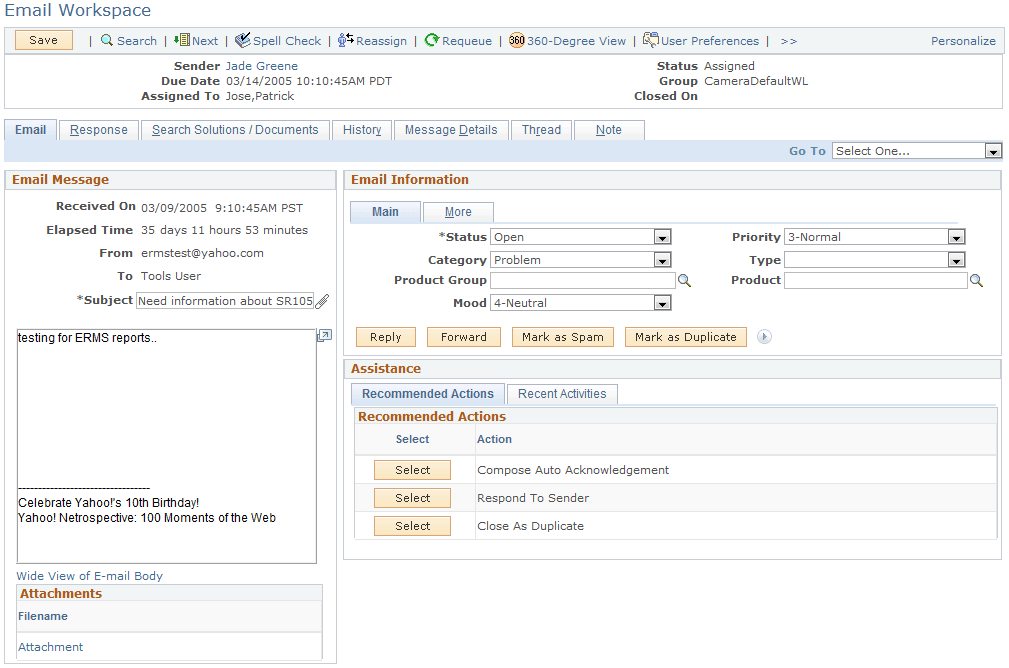The image size is (1009, 668).
Task: Click the Requeue green arrow icon
Action: pyautogui.click(x=432, y=40)
